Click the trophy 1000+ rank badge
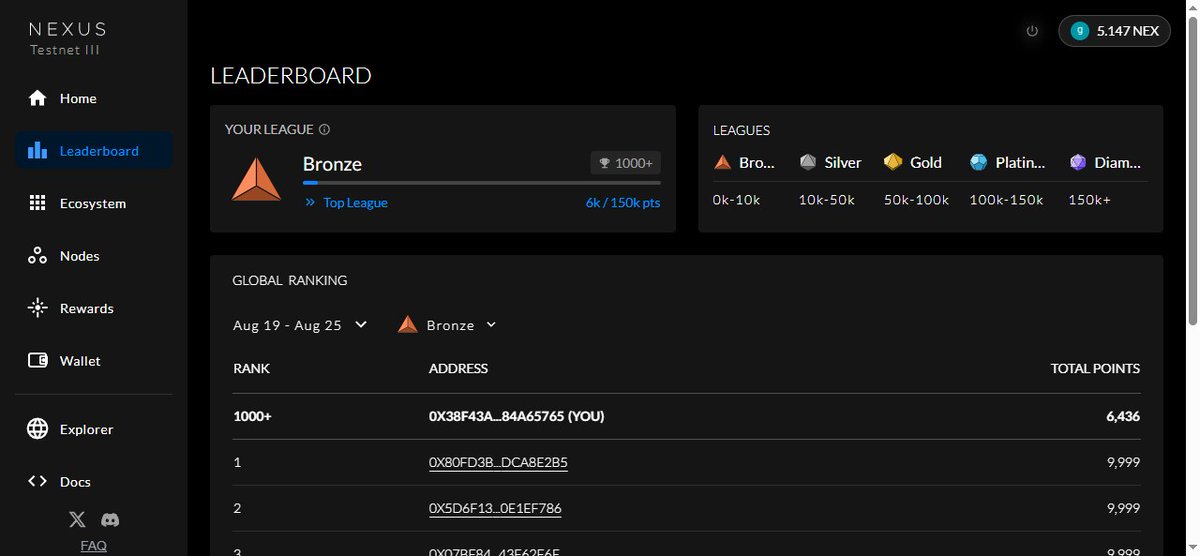Screen dimensions: 1200x556 click(x=625, y=163)
